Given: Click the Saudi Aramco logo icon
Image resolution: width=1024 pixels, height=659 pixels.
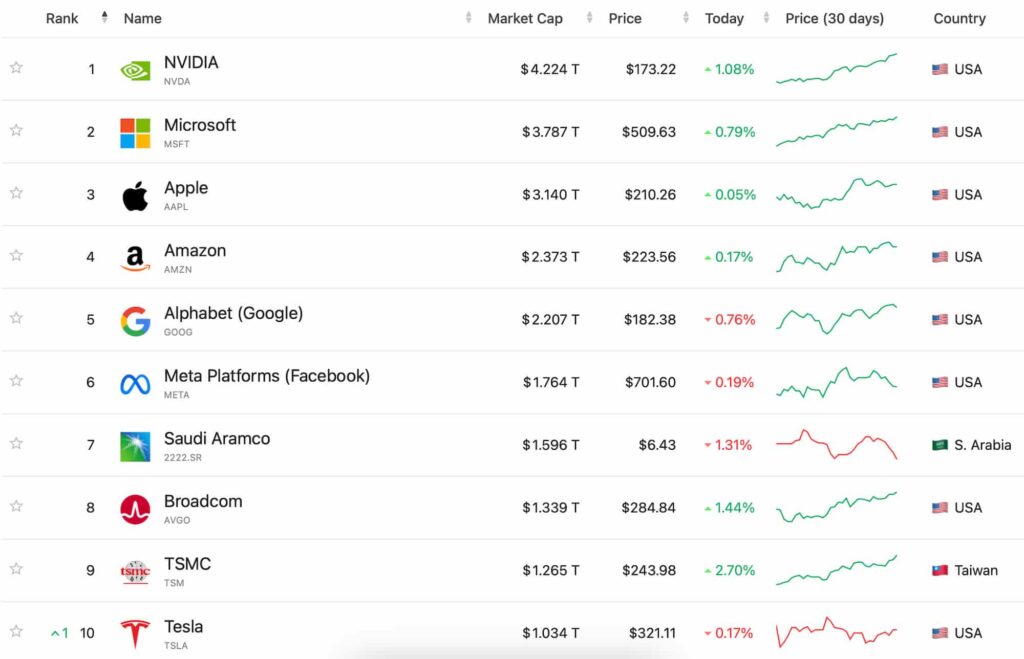Looking at the screenshot, I should [x=135, y=446].
